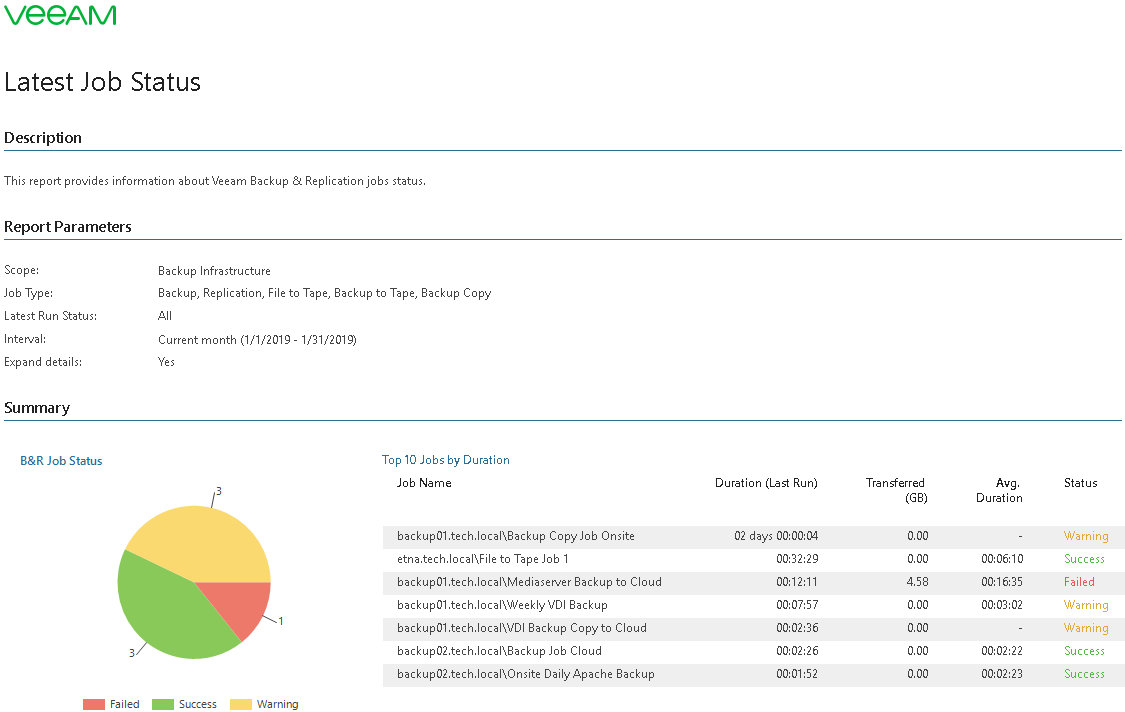This screenshot has width=1125, height=712.
Task: Click Success status of Onsite Daily Apache Backup
Action: tap(1084, 674)
